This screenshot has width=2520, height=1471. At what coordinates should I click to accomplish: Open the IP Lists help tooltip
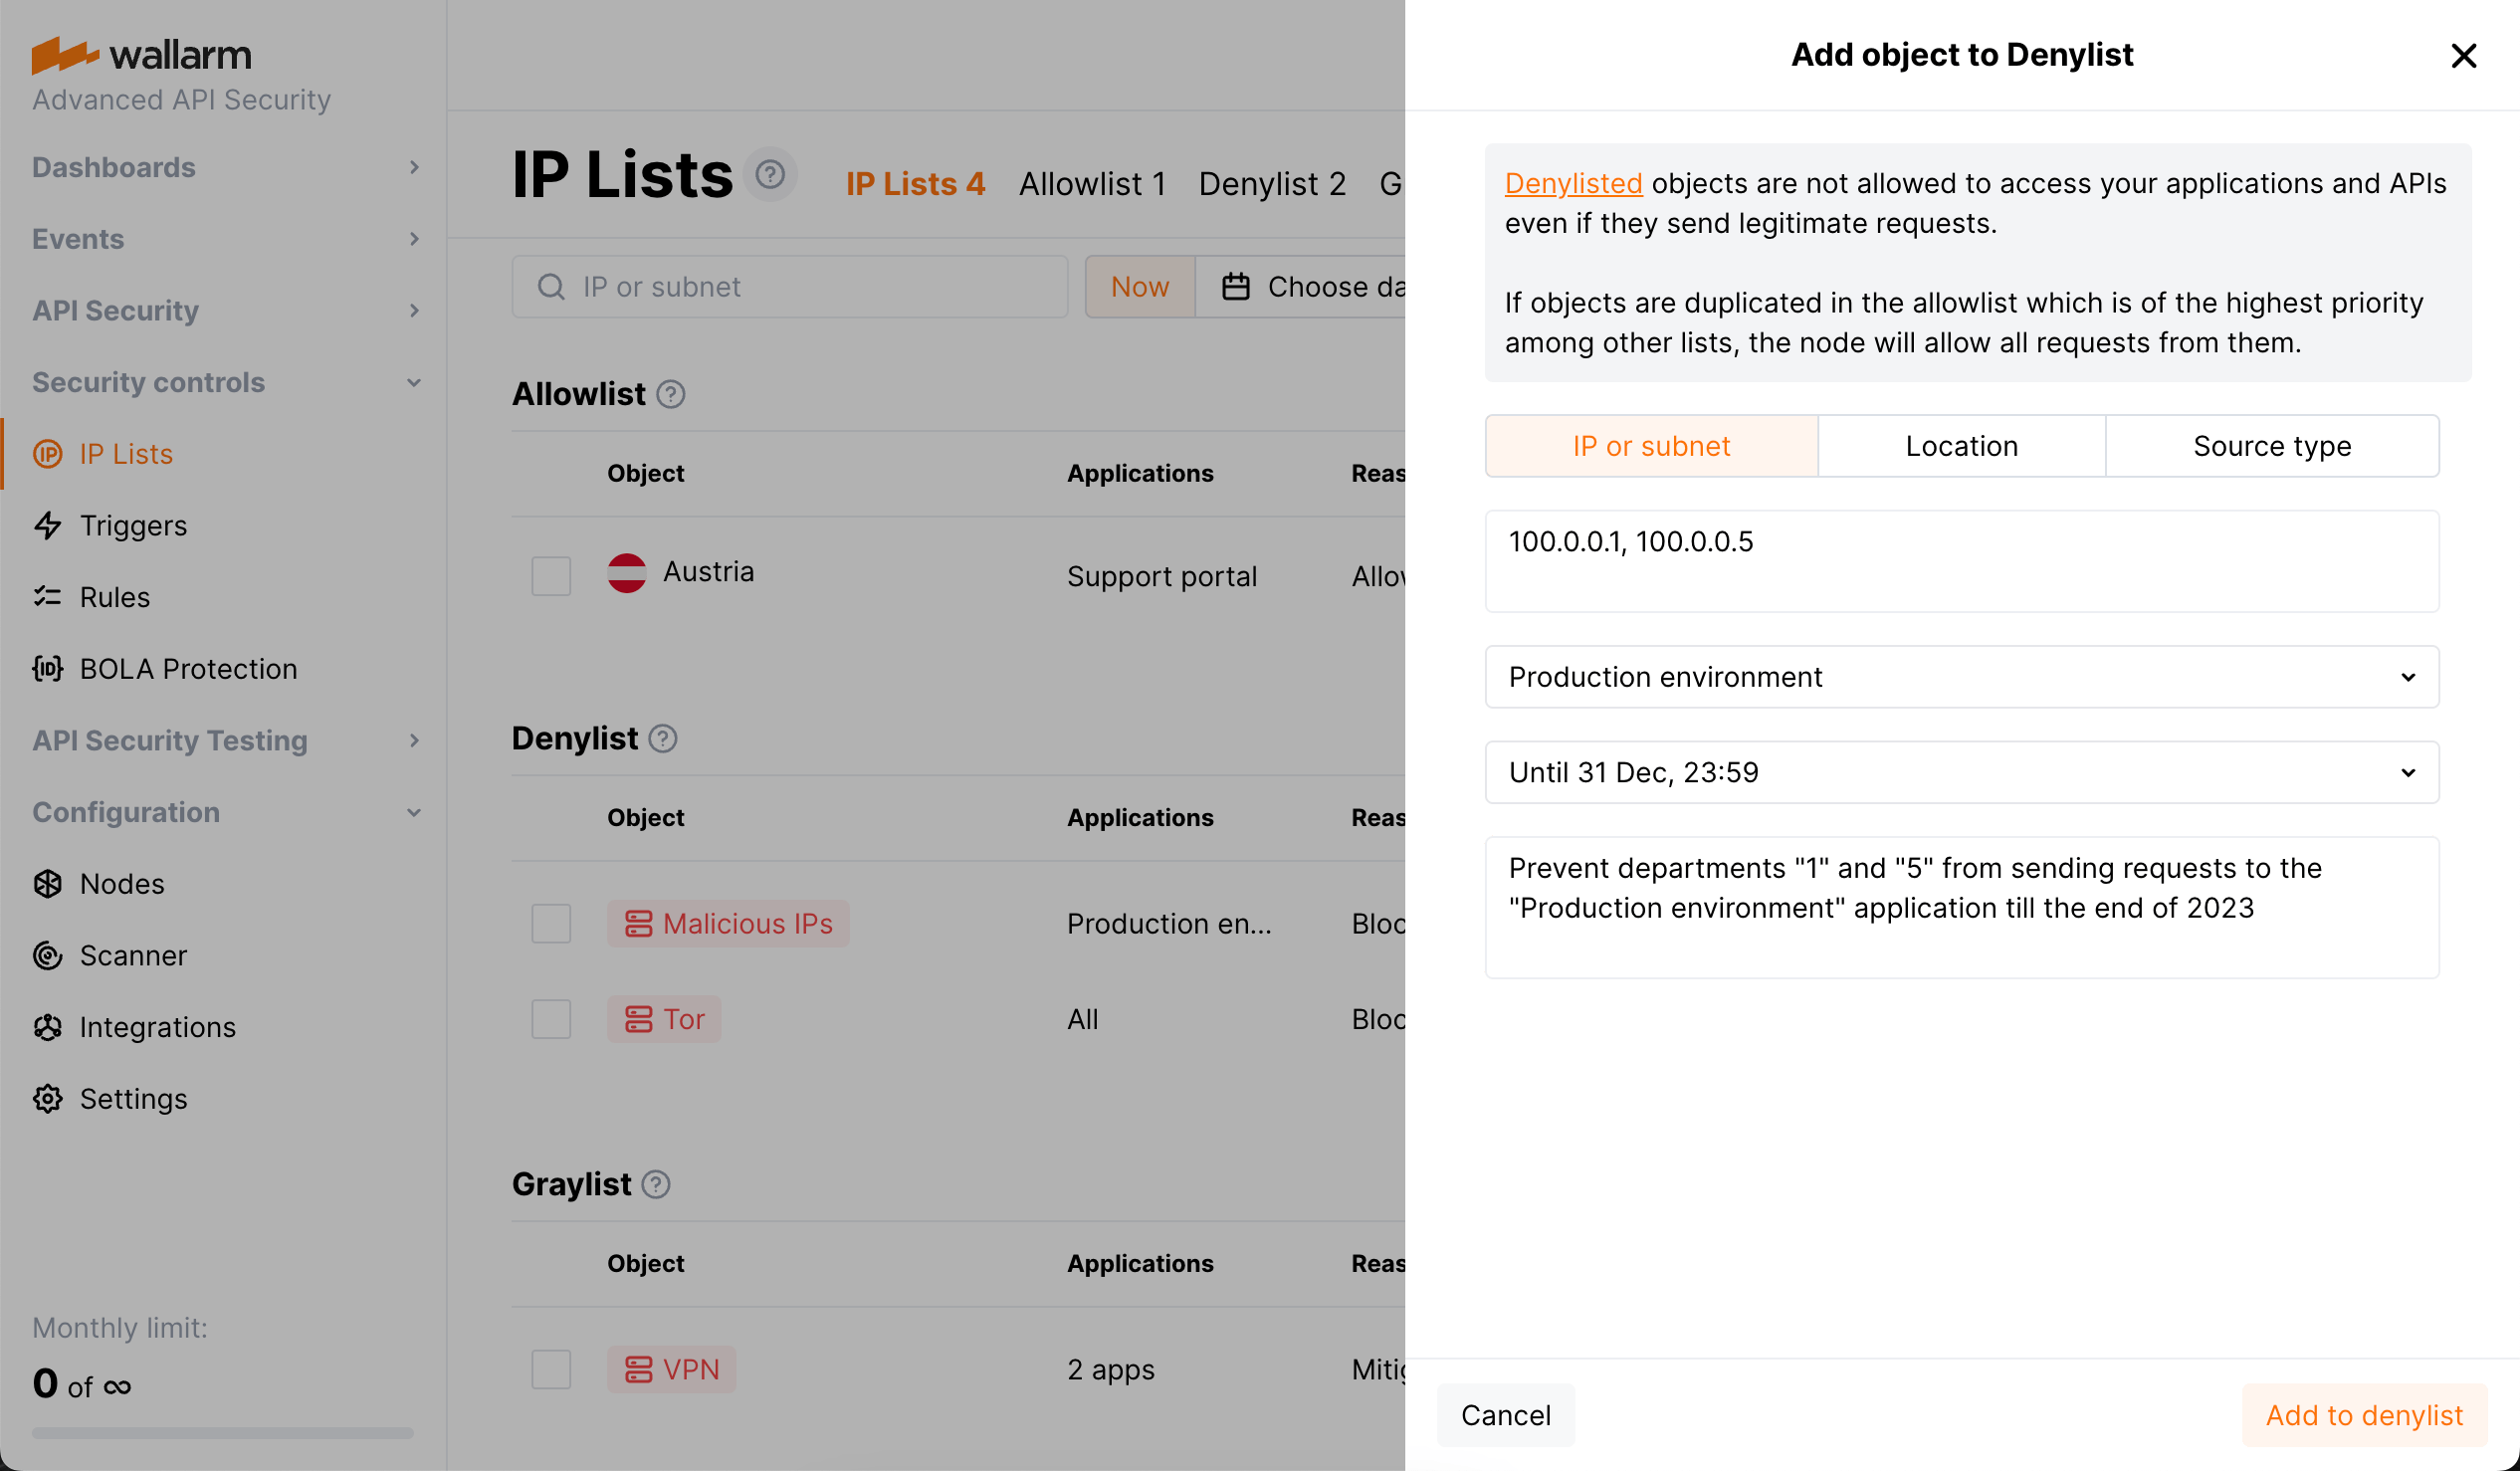coord(769,174)
